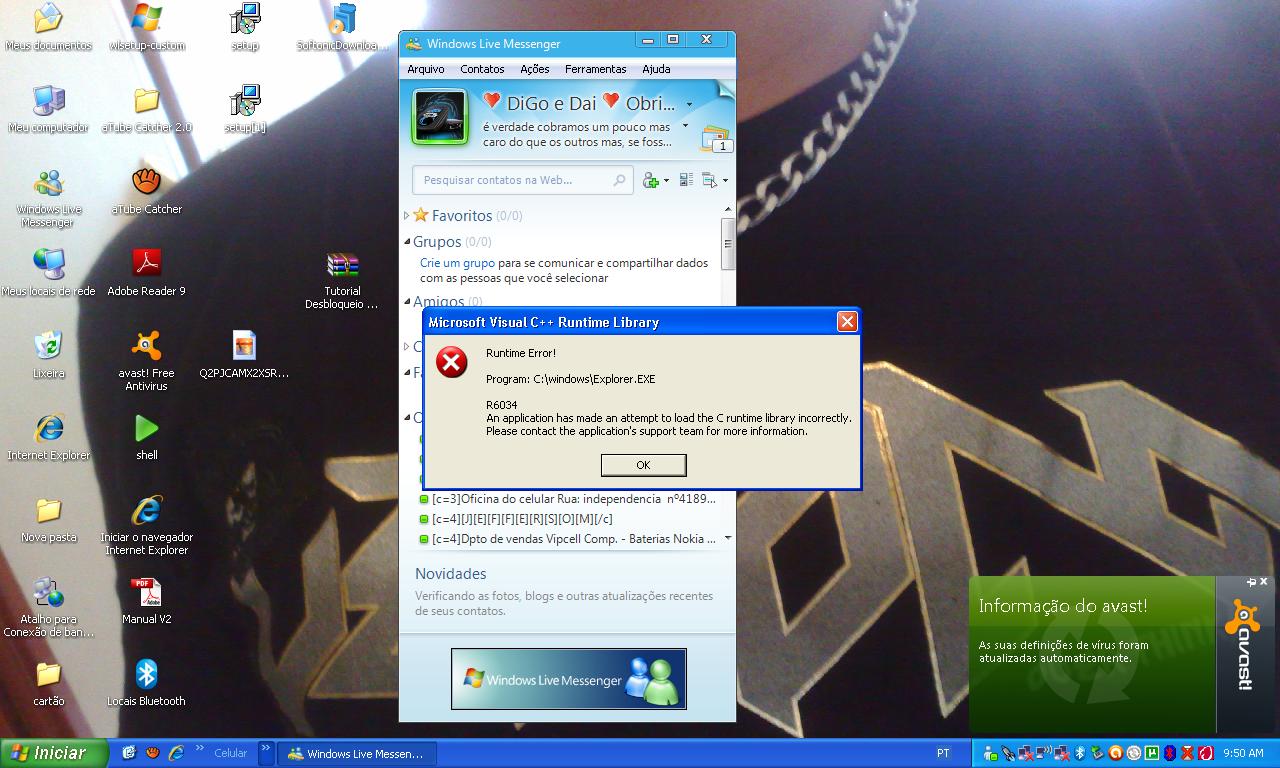Pin the avast! information popup
The image size is (1280, 768).
(1251, 581)
